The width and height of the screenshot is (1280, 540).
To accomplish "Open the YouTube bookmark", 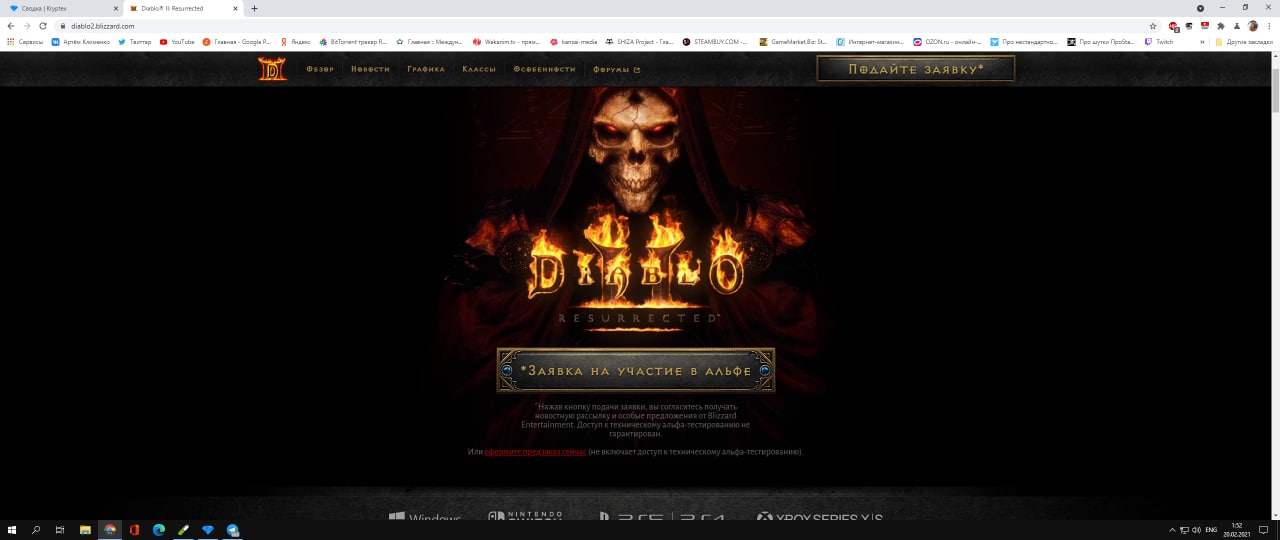I will [177, 42].
